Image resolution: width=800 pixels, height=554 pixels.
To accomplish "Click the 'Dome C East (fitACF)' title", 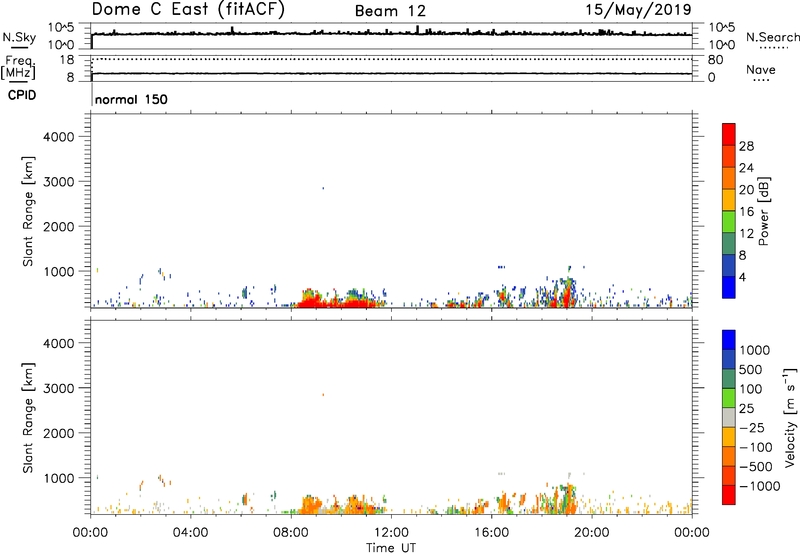I will tap(188, 9).
